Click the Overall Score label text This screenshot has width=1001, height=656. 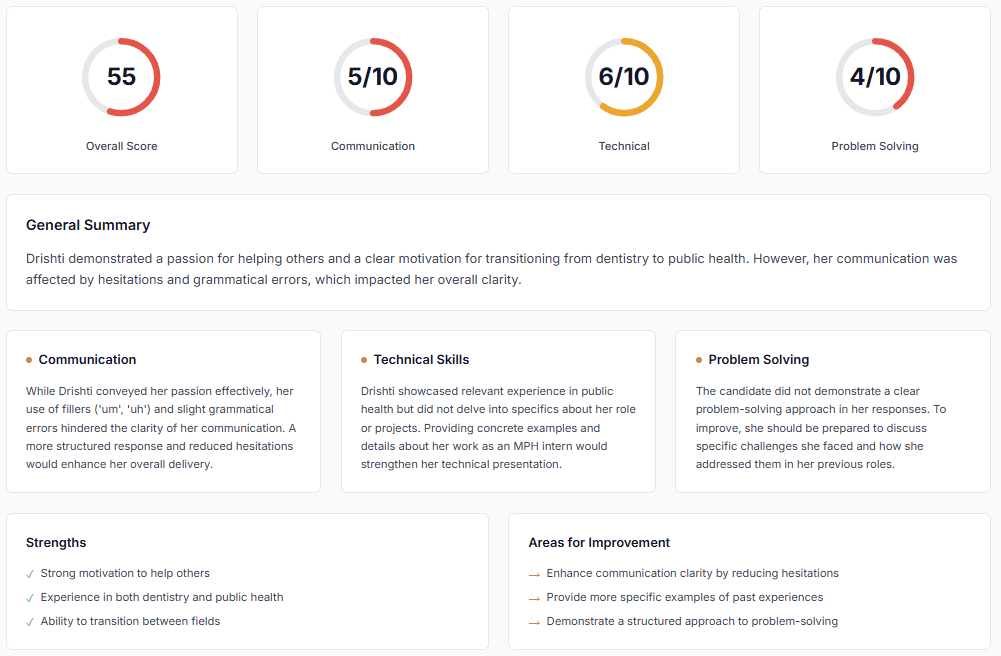(x=121, y=146)
